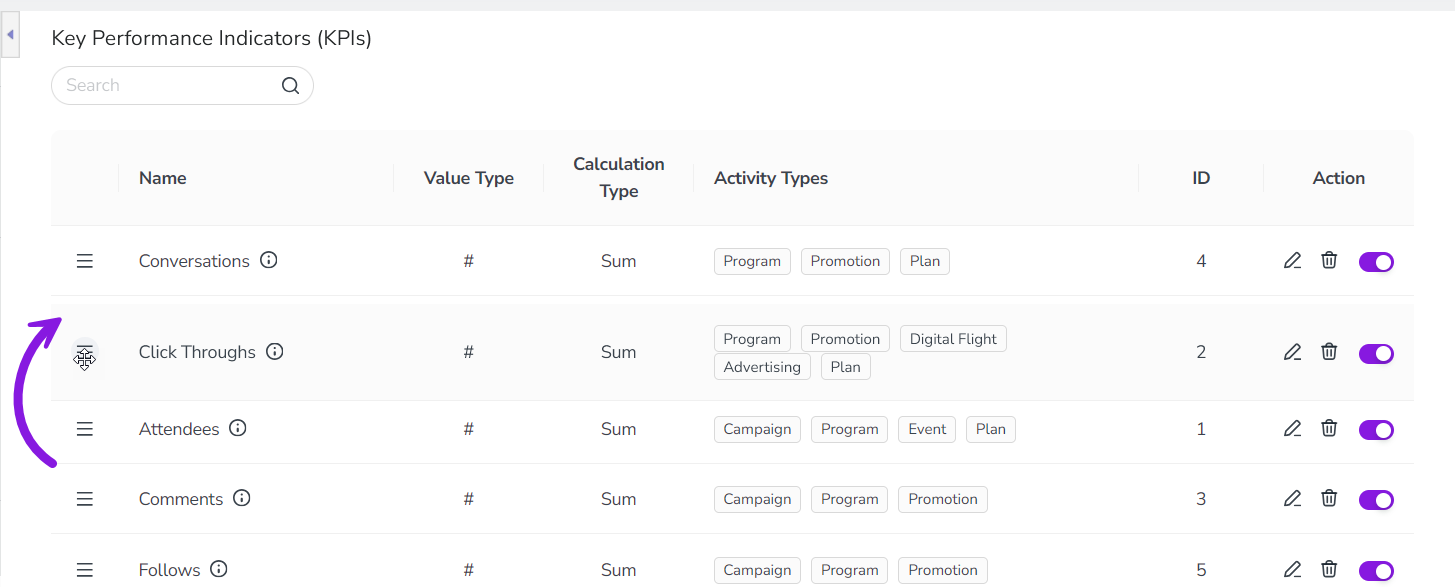Viewport: 1455px width, 587px height.
Task: Delete the Click Throughs KPI
Action: coord(1329,352)
